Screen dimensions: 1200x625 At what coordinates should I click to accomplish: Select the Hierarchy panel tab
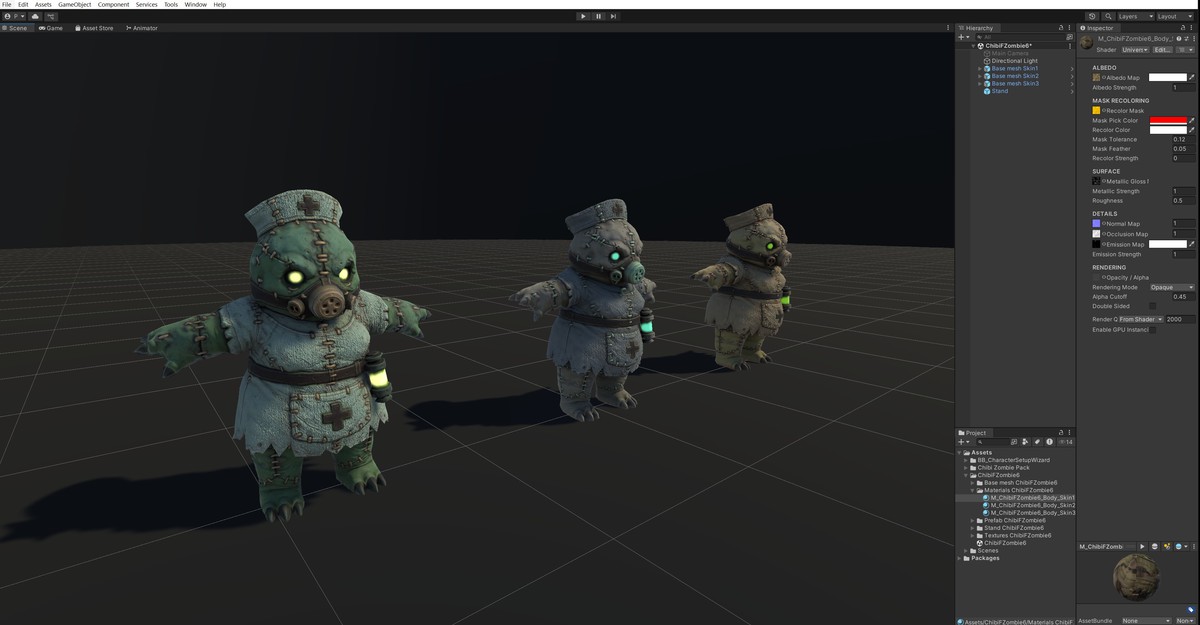[977, 28]
